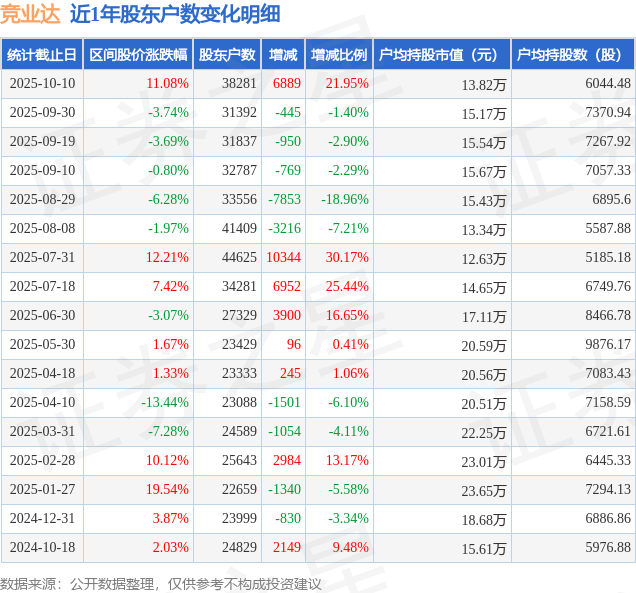Click the -13.44% price drop cell
The image size is (636, 593).
coord(165,402)
